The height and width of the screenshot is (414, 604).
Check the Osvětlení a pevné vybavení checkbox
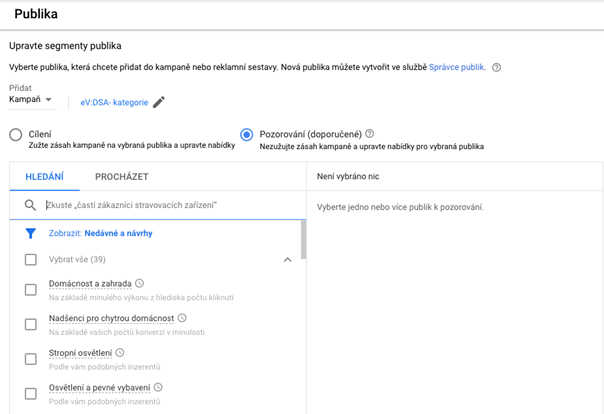[31, 394]
